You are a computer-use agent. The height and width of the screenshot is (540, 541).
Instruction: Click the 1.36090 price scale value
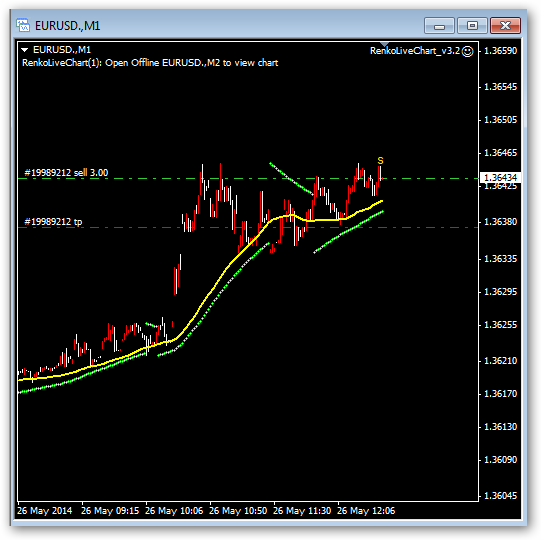click(501, 460)
